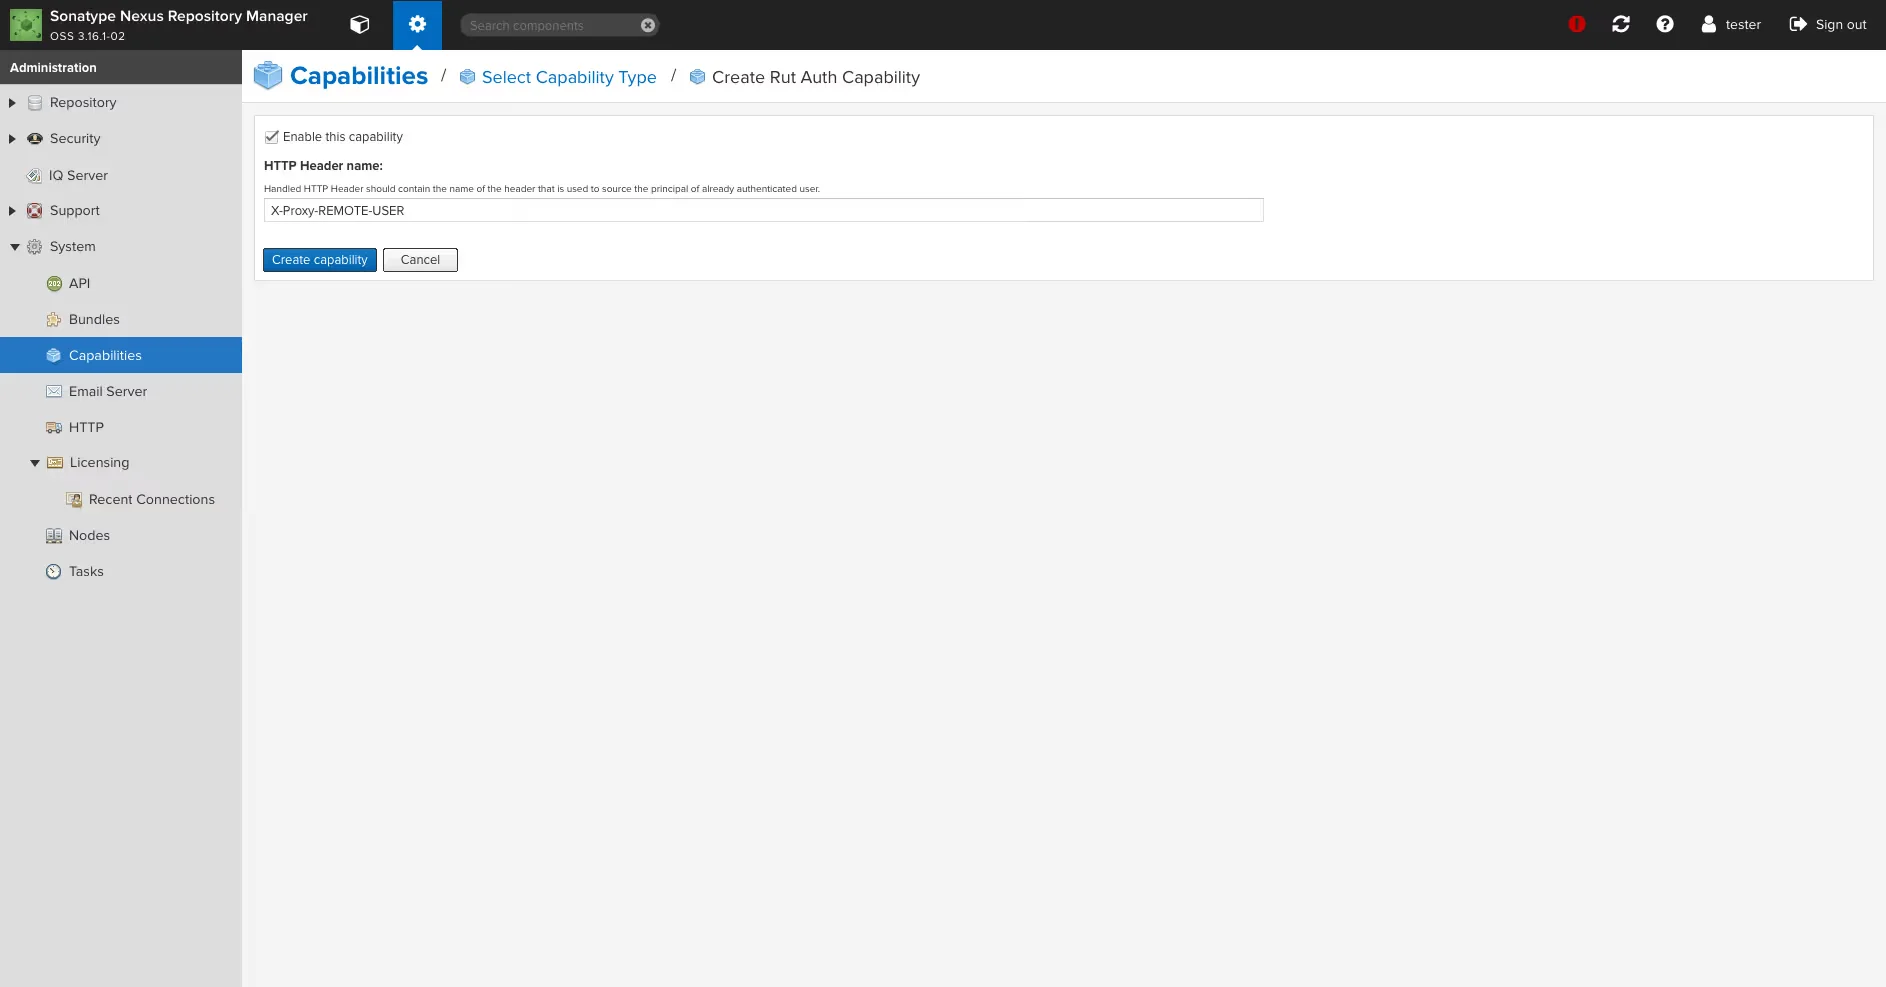
Task: Select Tasks in the System menu
Action: [86, 571]
